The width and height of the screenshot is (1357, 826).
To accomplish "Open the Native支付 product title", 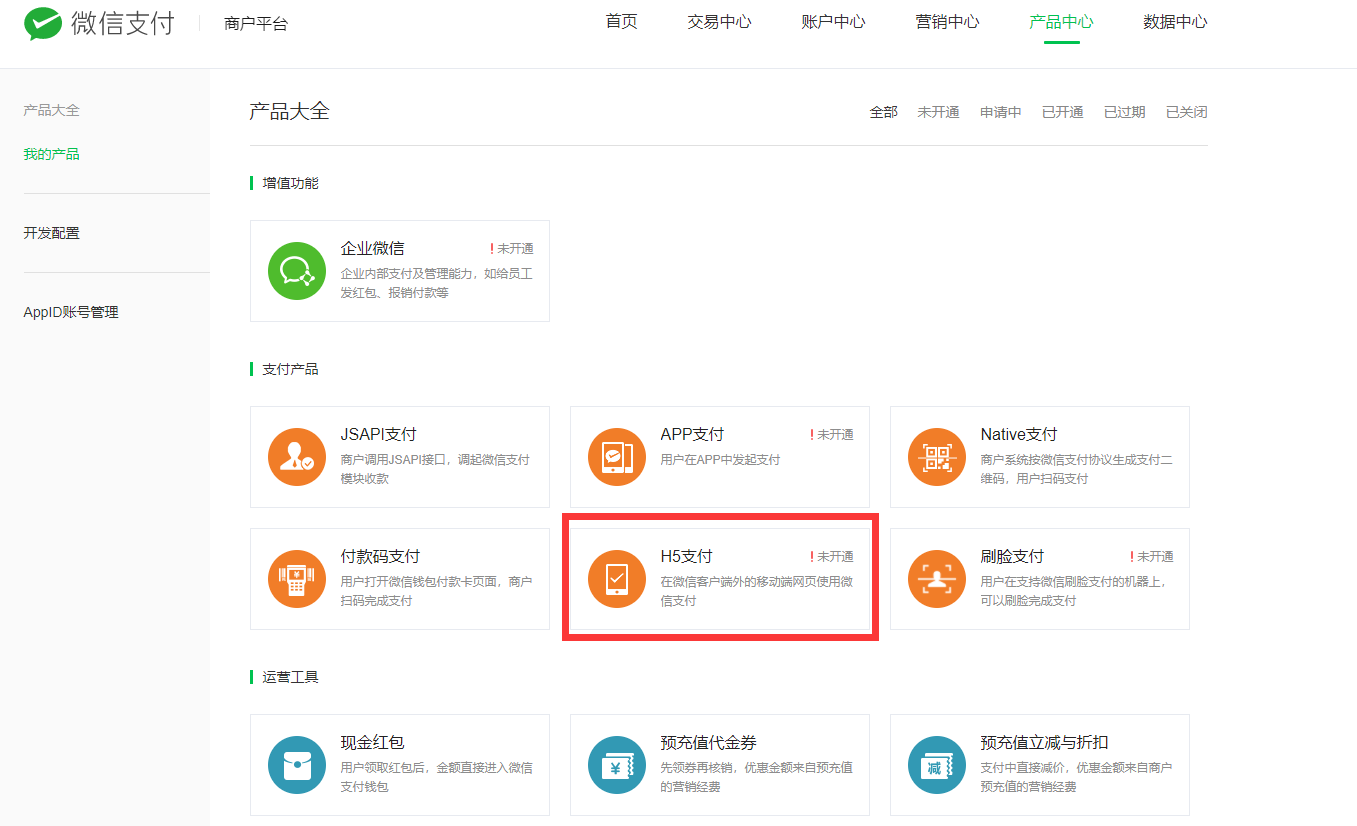I will [1019, 434].
